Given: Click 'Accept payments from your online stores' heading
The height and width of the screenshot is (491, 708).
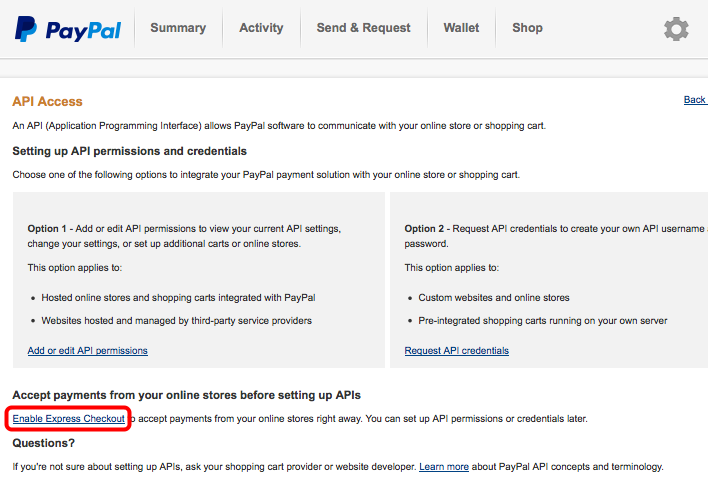Looking at the screenshot, I should pos(186,395).
